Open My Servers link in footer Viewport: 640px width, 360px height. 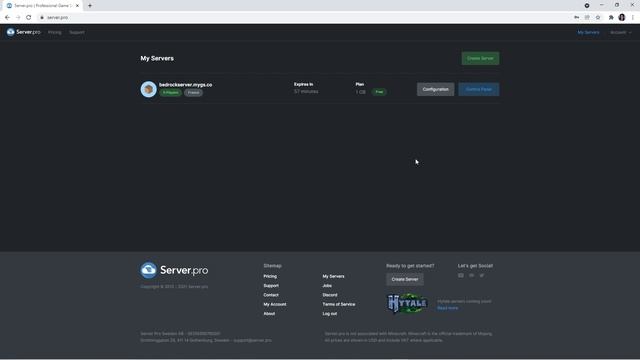click(333, 276)
